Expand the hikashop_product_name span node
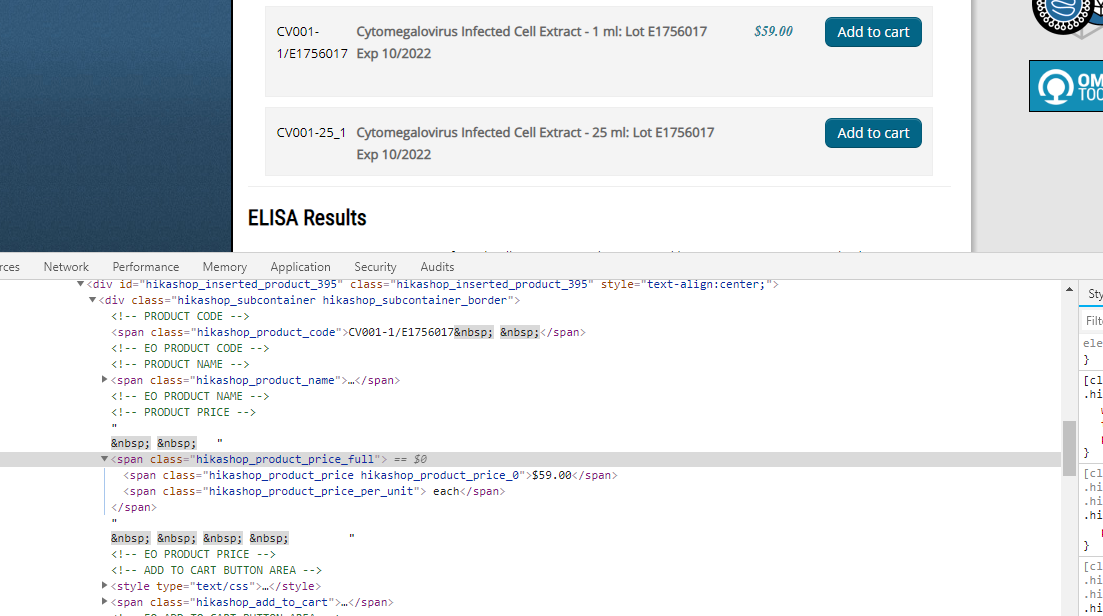1103x616 pixels. (105, 380)
